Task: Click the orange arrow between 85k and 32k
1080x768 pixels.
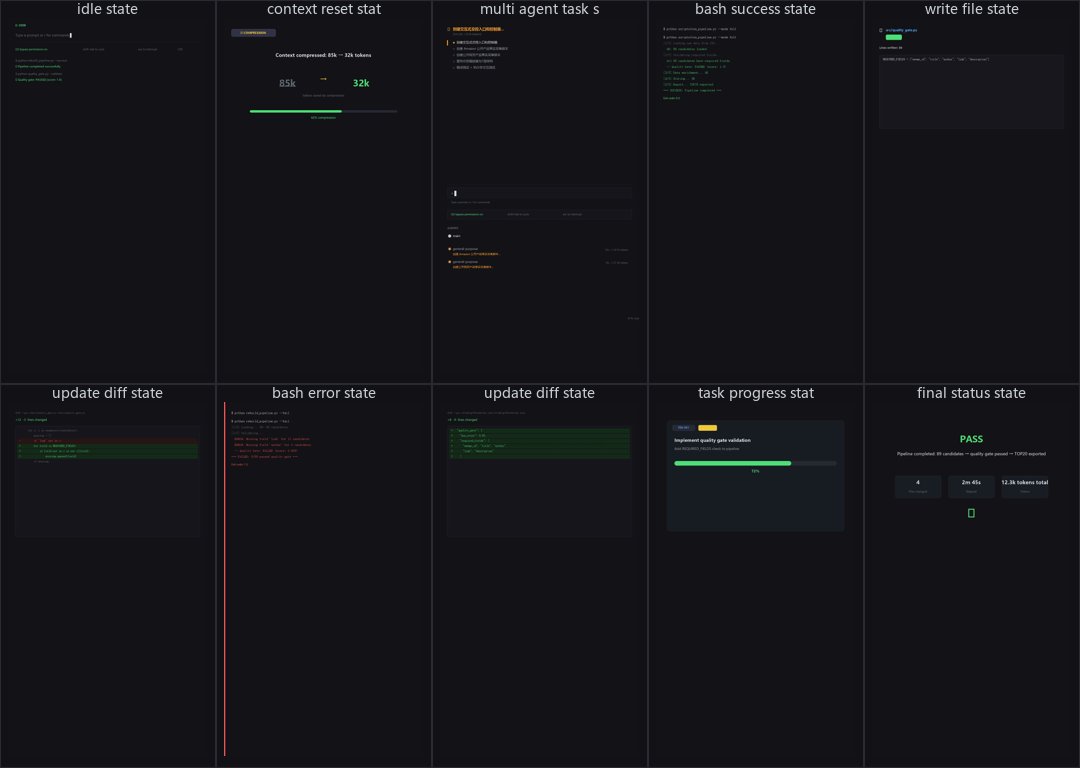Action: (x=323, y=79)
